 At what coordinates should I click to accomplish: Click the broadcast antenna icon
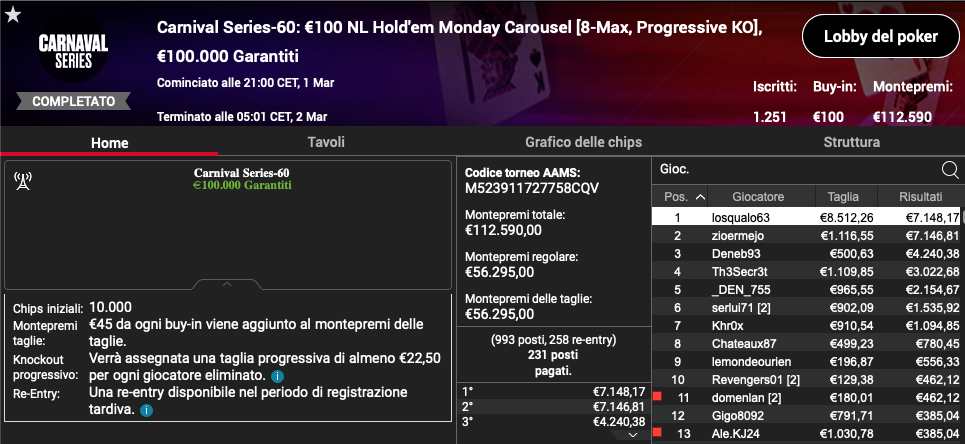click(x=23, y=181)
